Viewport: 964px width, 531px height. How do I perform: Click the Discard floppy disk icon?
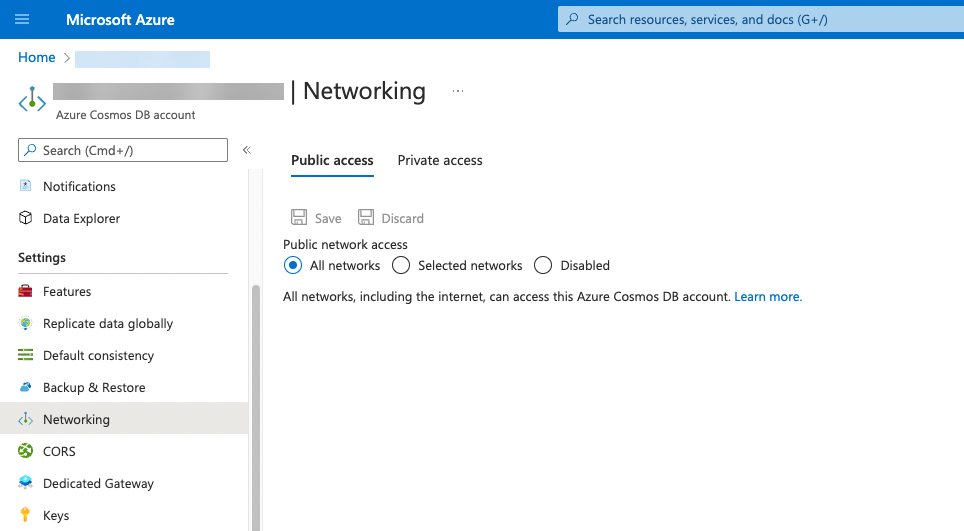(x=366, y=218)
